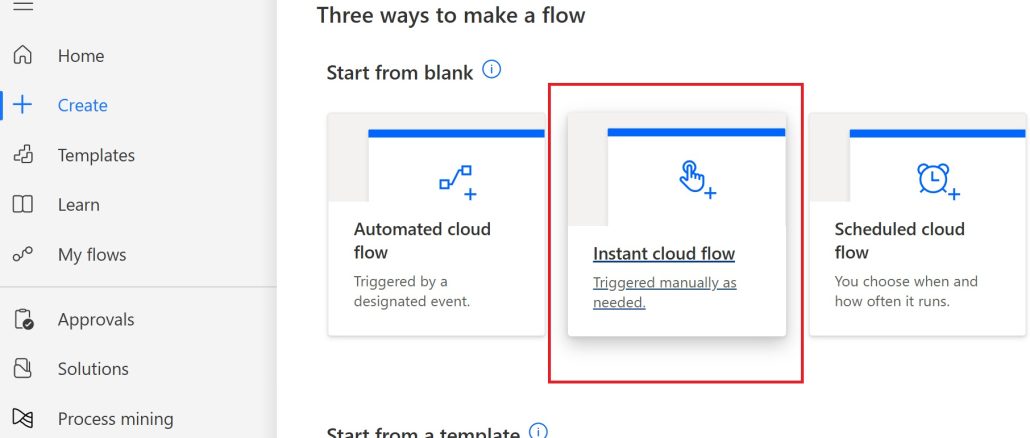Viewport: 1030px width, 438px height.
Task: Open the Templates puzzle icon
Action: click(x=23, y=155)
